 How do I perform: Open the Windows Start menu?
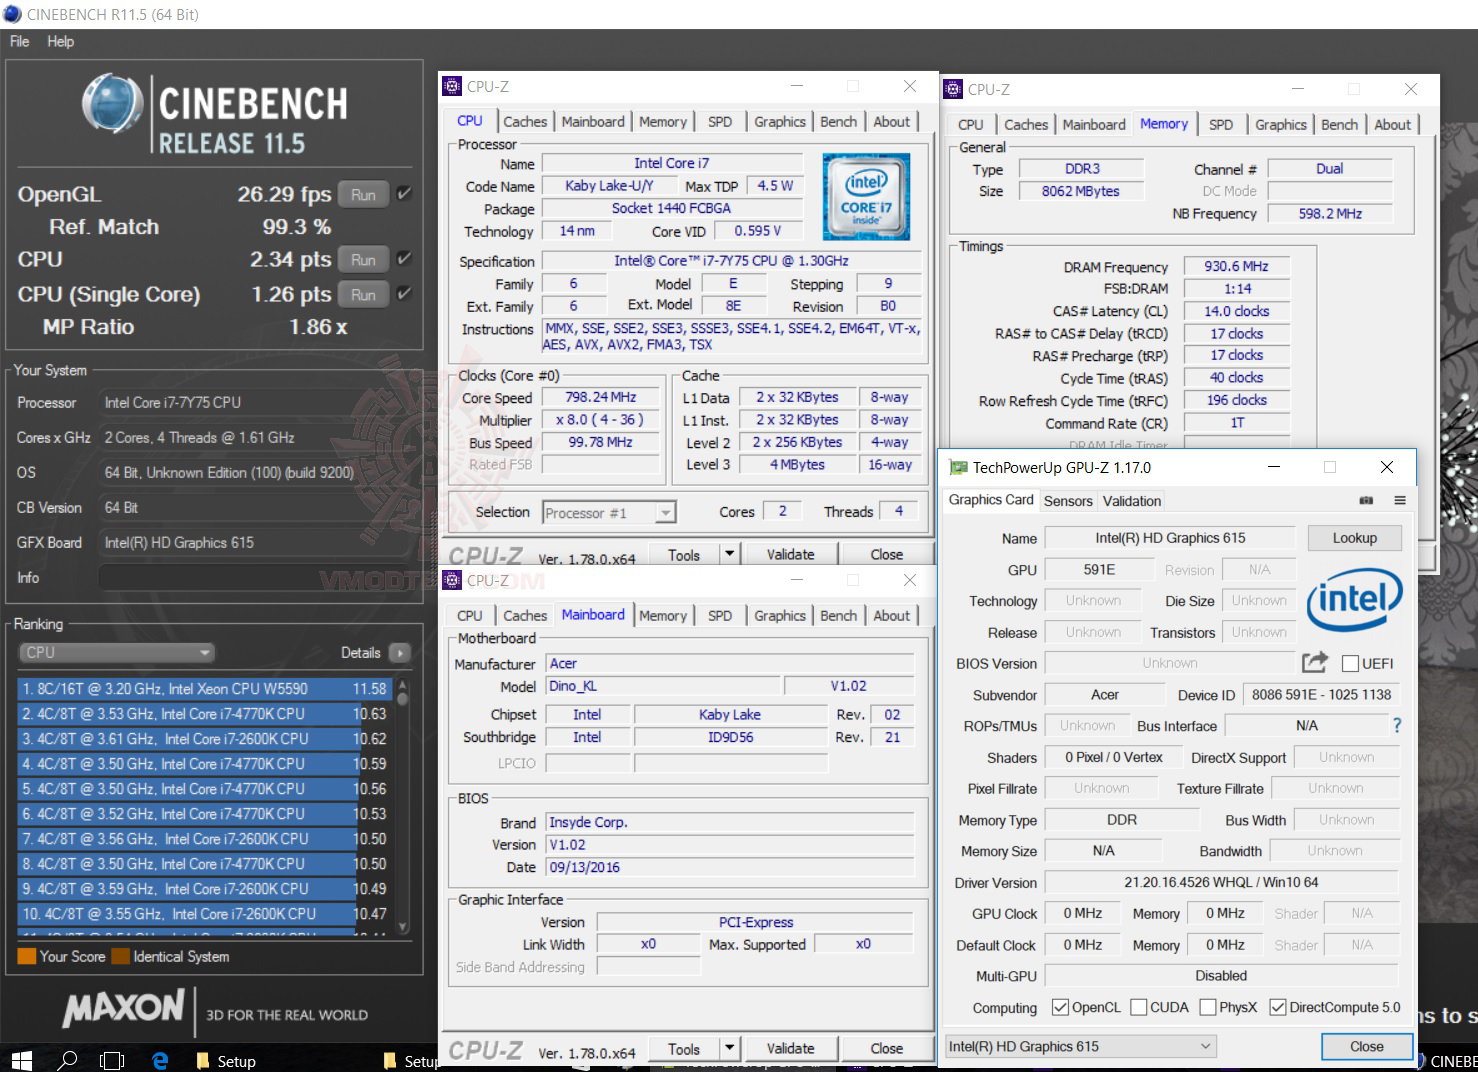[x=20, y=1059]
